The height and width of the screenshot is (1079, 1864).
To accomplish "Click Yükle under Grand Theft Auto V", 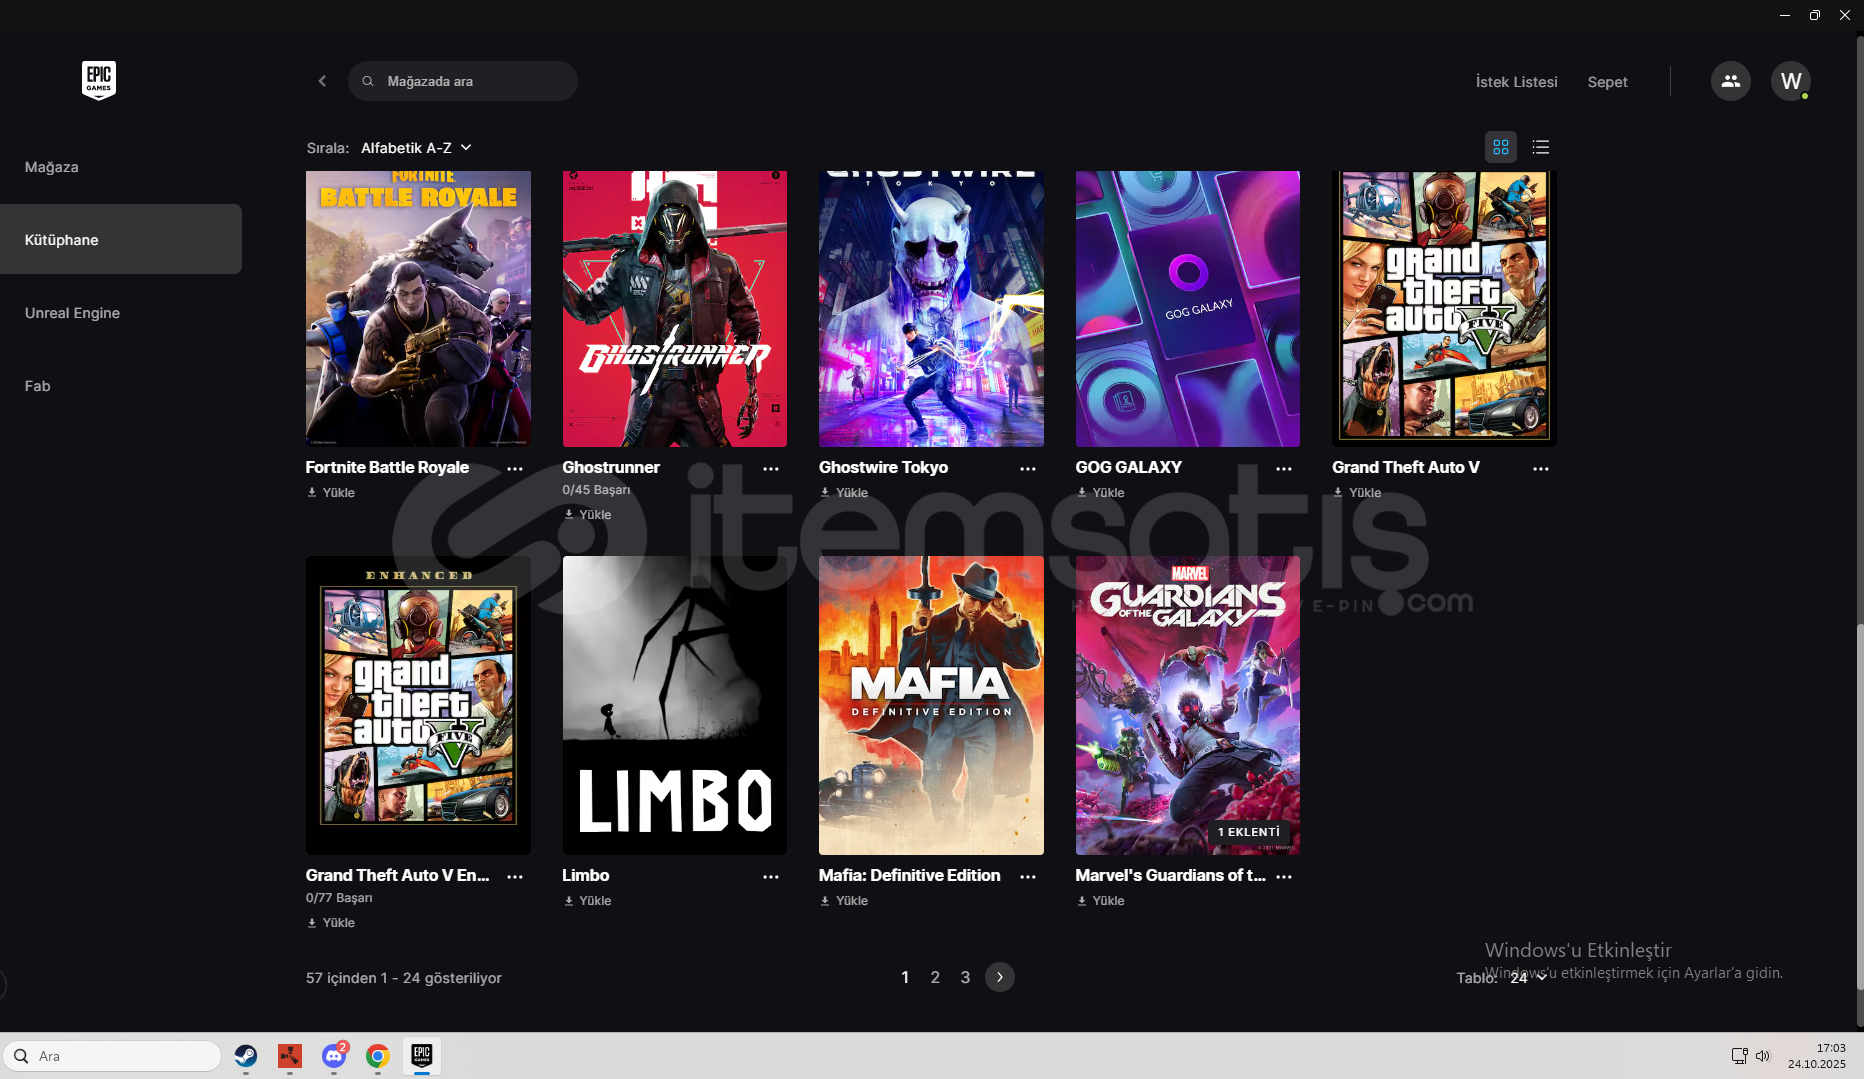I will [x=1357, y=493].
